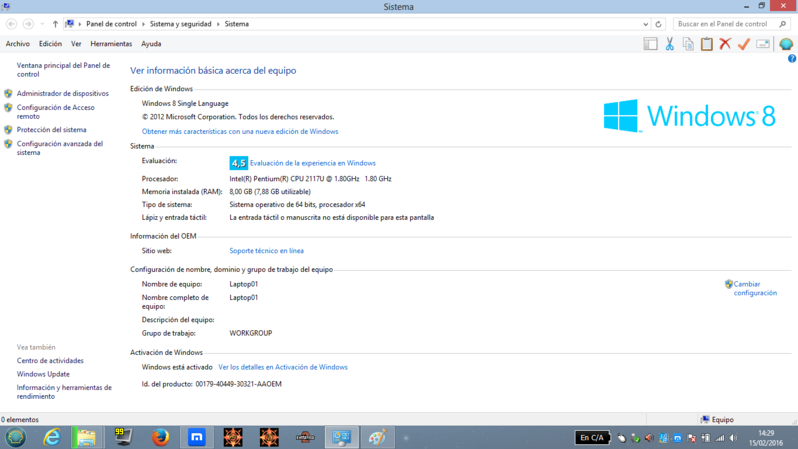Open Información y herramientas de rendimiento
This screenshot has width=798, height=449.
(x=64, y=392)
